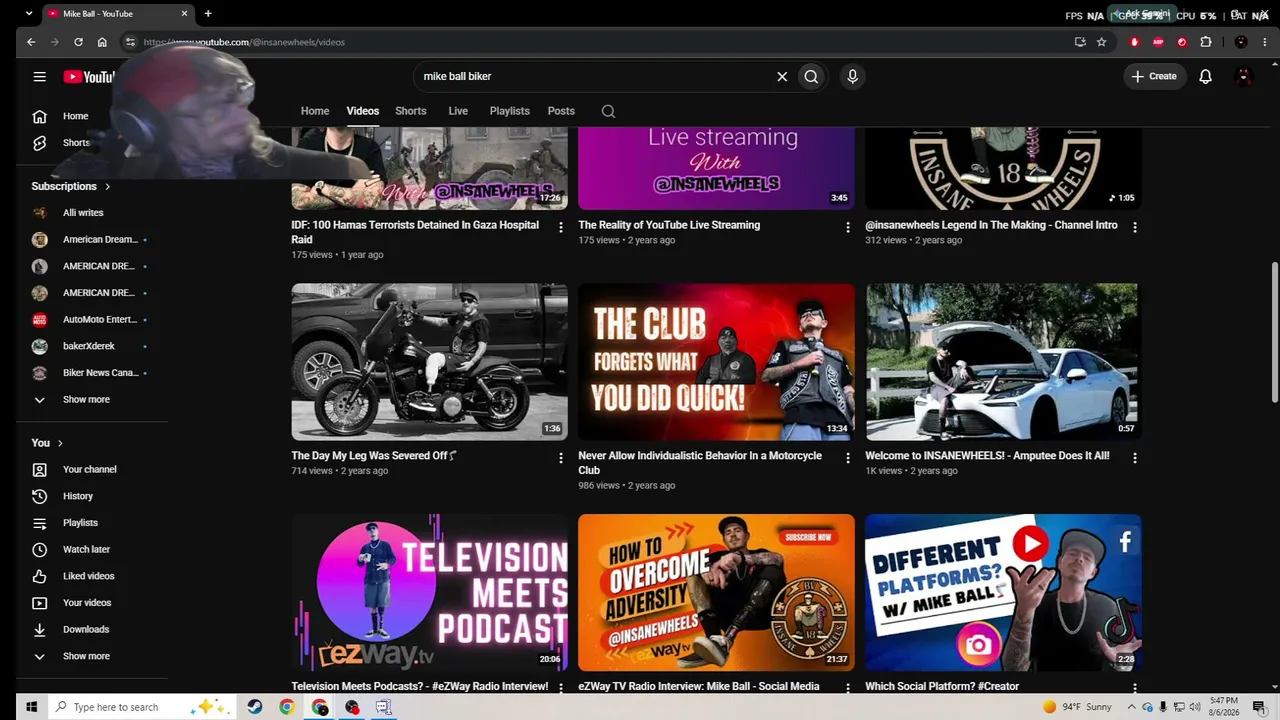Viewport: 1280px width, 720px height.
Task: Open the YouTube guide hamburger menu
Action: (39, 76)
